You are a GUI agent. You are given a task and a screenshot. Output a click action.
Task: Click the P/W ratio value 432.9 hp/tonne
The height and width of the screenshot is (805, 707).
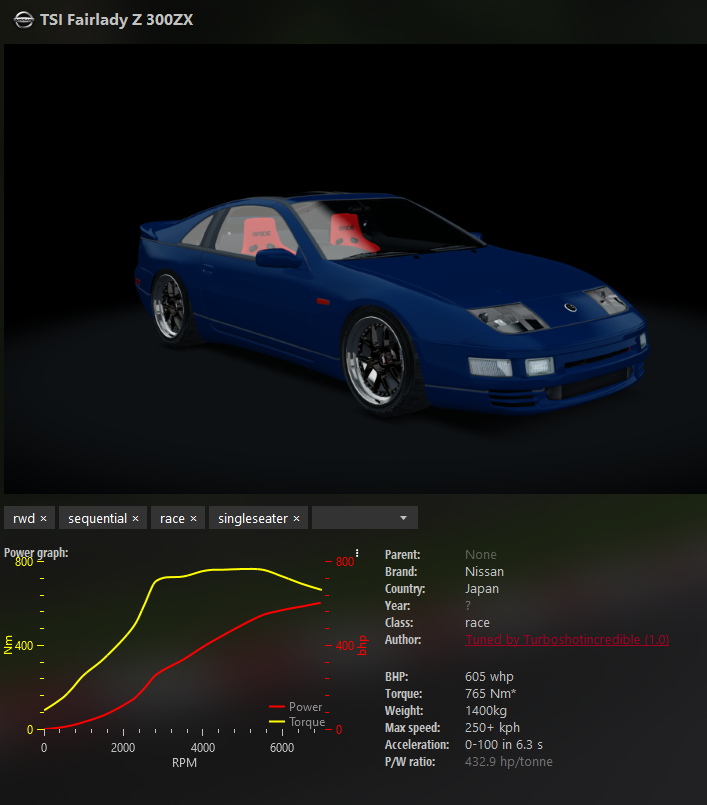(x=509, y=761)
